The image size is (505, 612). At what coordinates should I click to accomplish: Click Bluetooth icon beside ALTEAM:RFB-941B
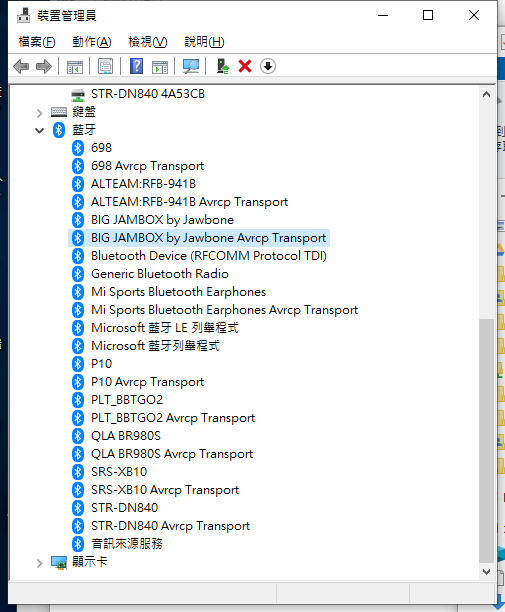(78, 184)
